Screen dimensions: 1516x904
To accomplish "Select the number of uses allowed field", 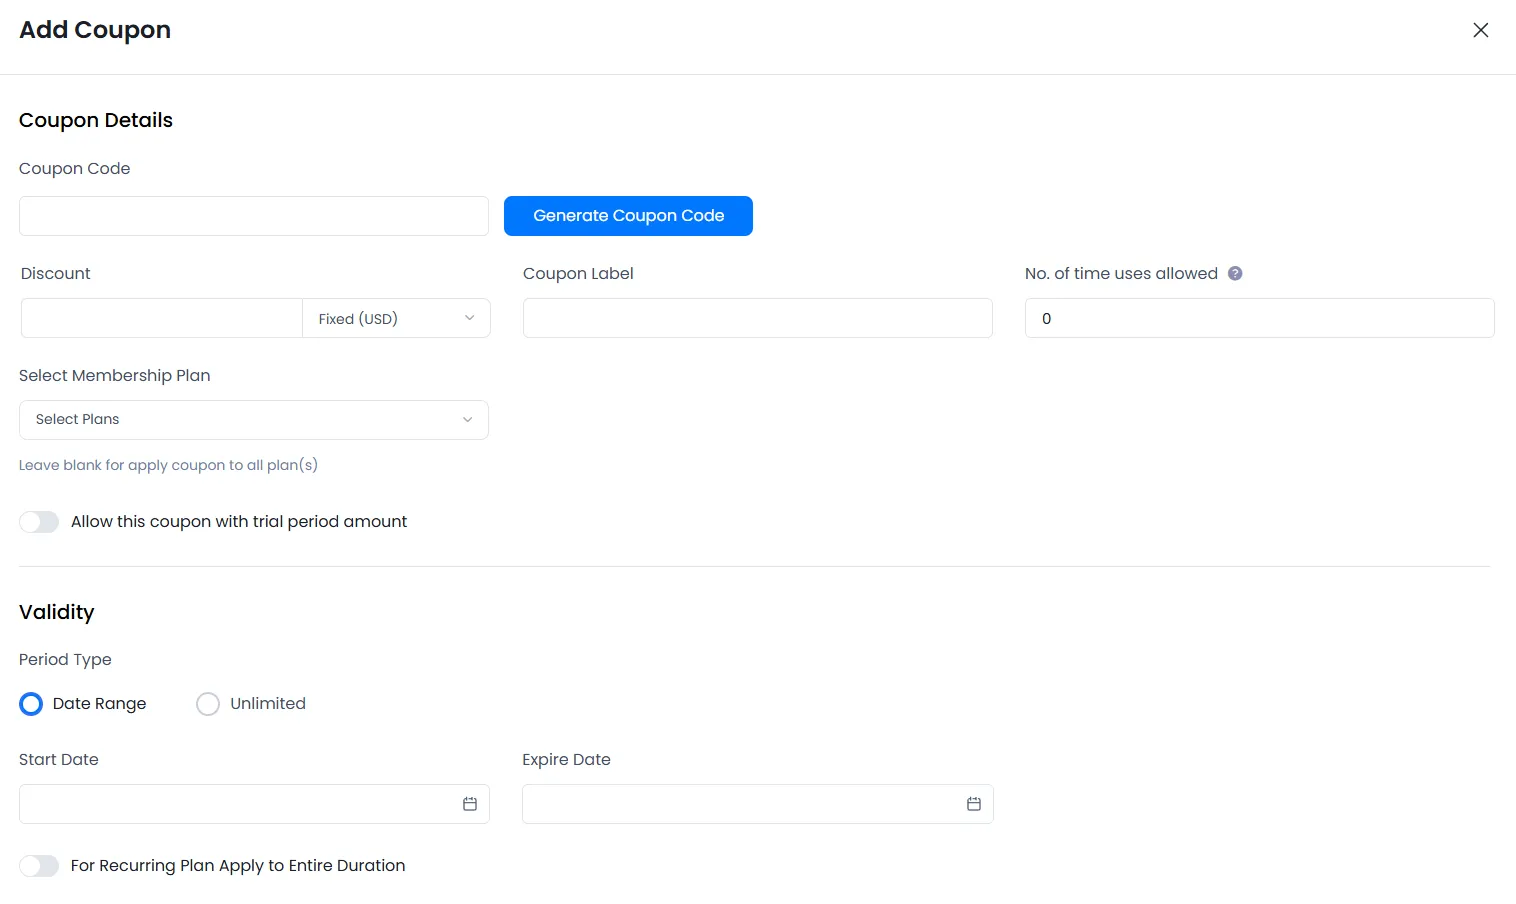I will [x=1259, y=319].
